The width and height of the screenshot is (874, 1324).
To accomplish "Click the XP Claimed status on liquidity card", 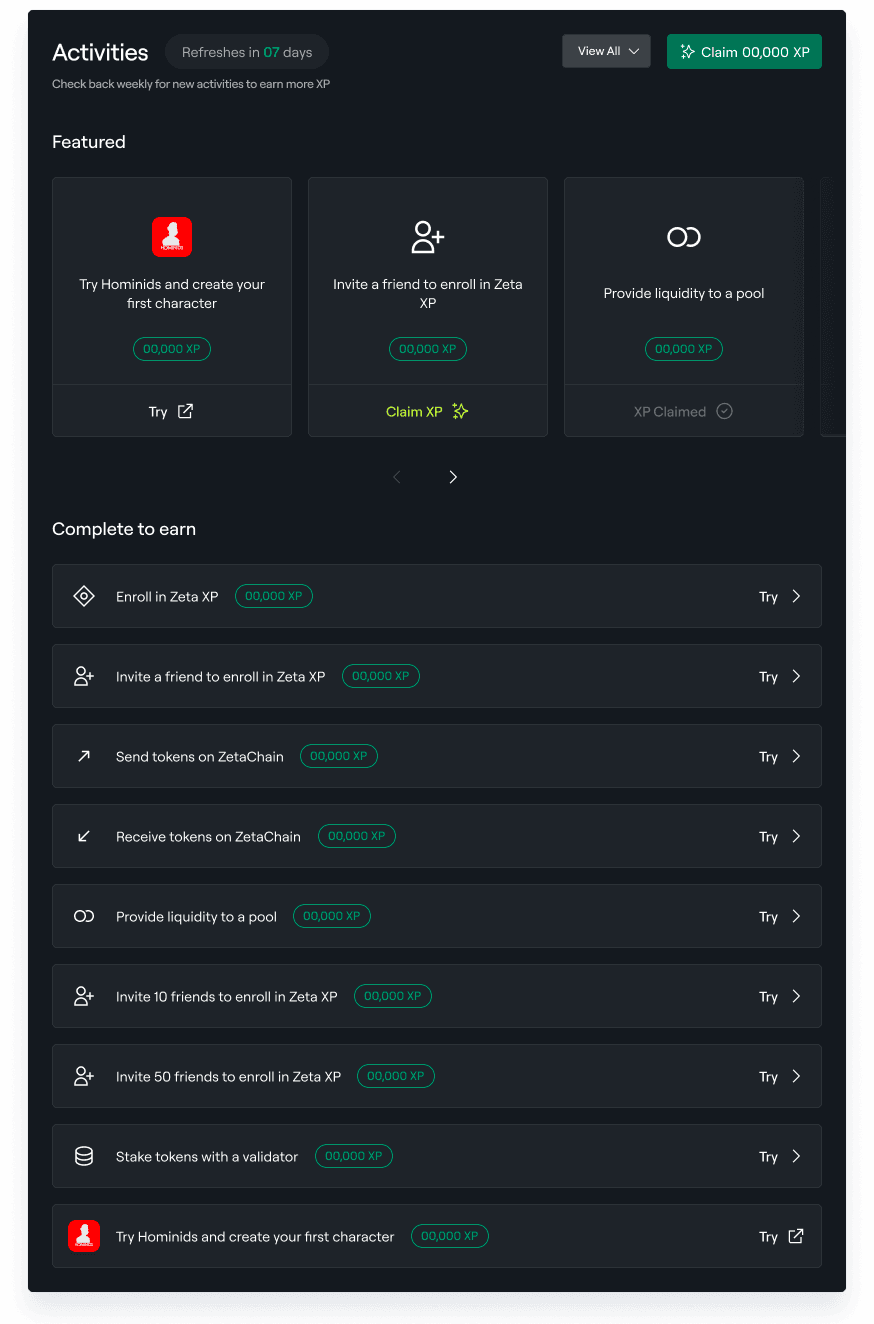I will coord(683,411).
